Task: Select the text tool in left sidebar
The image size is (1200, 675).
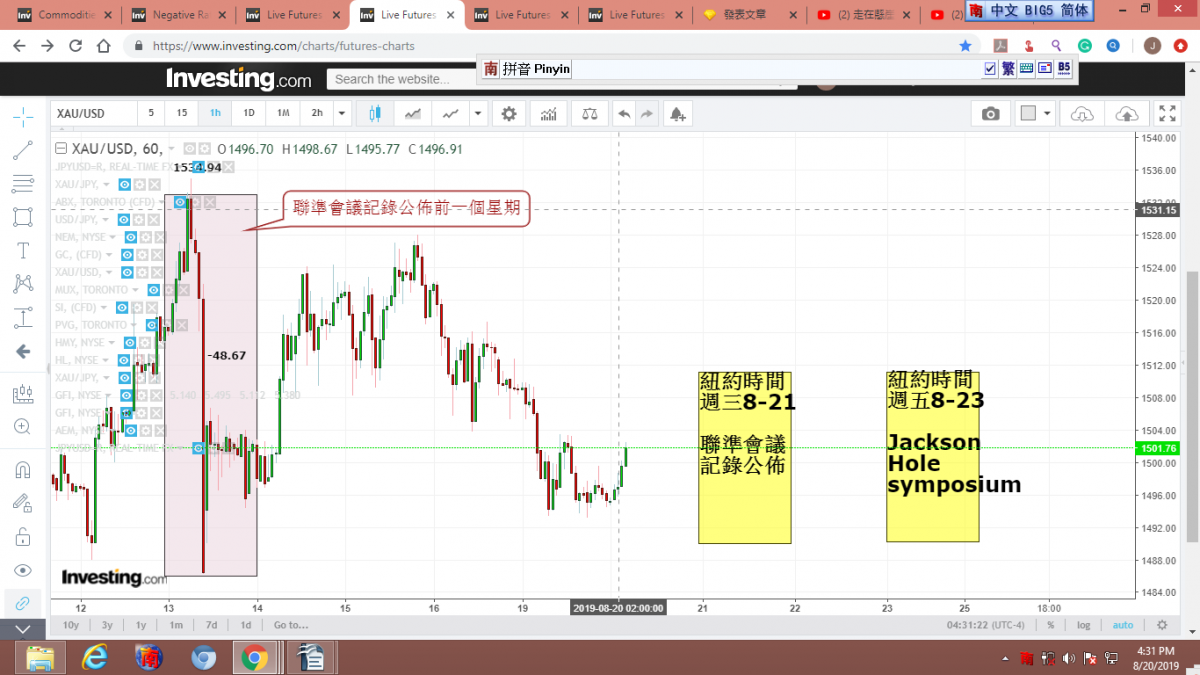Action: 22,250
